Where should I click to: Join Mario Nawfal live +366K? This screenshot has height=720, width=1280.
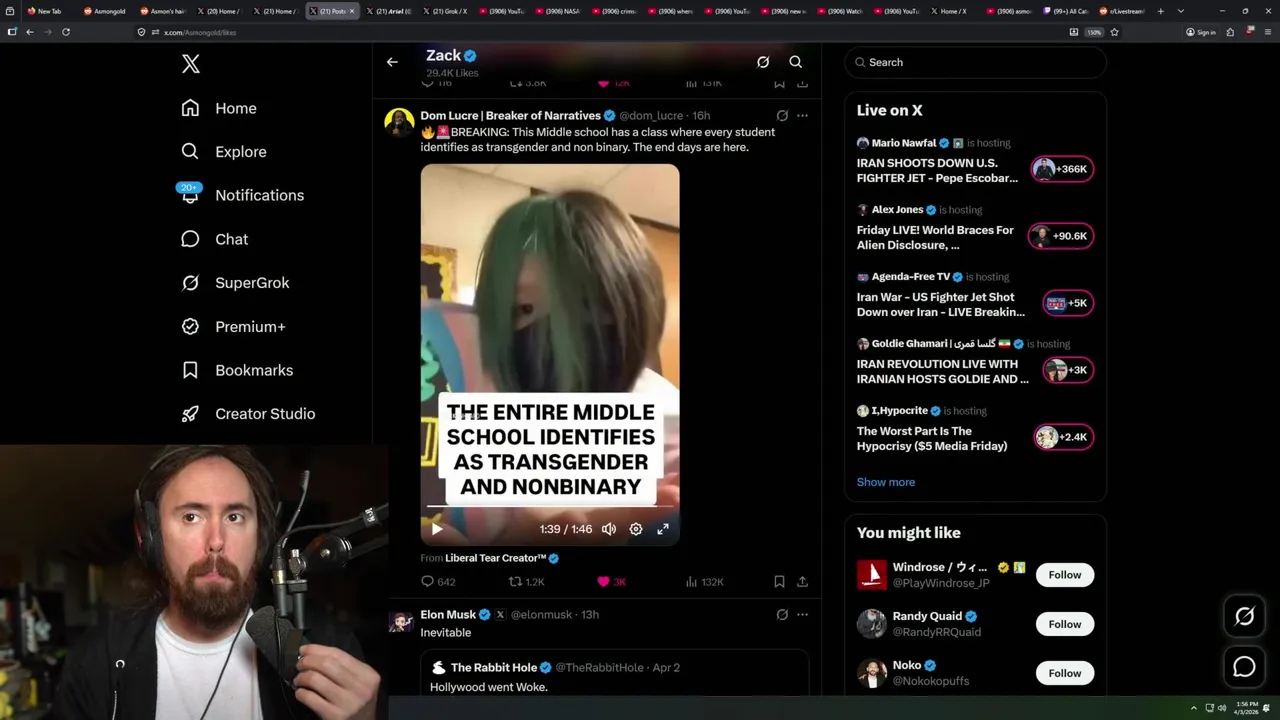pyautogui.click(x=1062, y=169)
